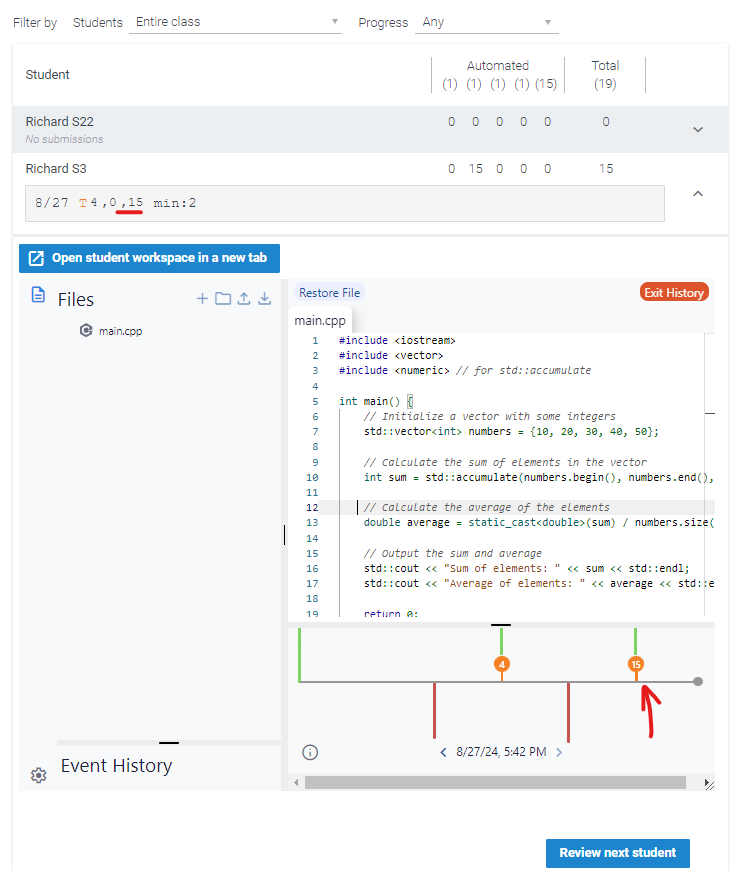
Task: Click the download files icon
Action: pyautogui.click(x=265, y=299)
